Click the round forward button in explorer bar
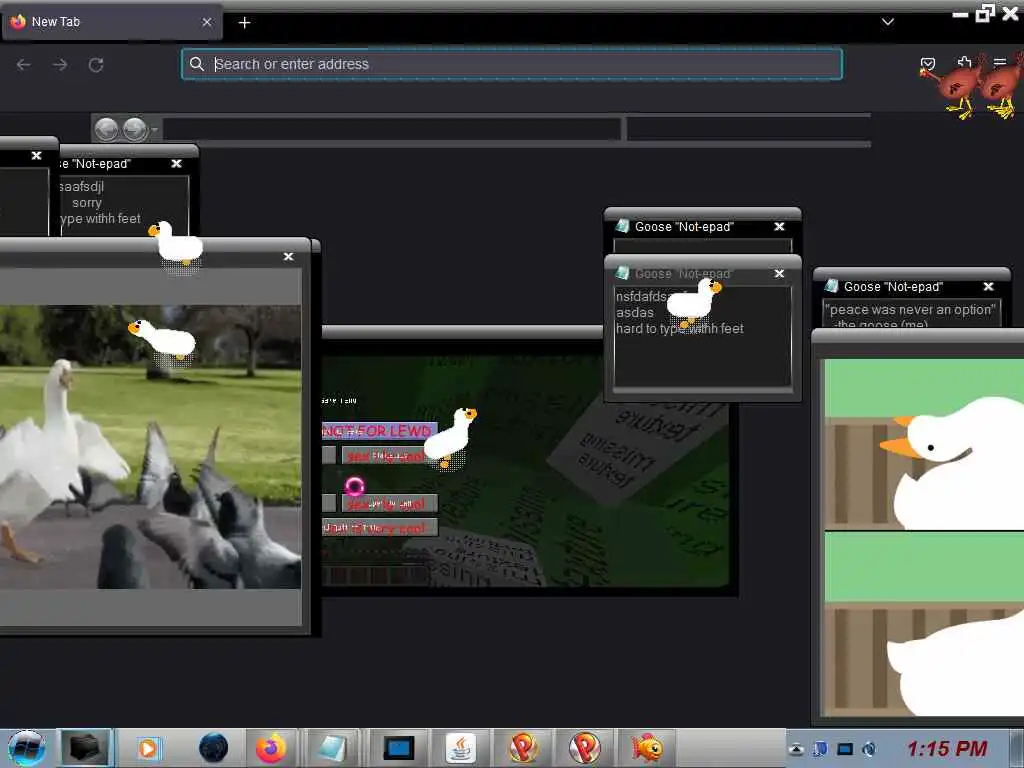Viewport: 1024px width, 768px height. (x=135, y=129)
